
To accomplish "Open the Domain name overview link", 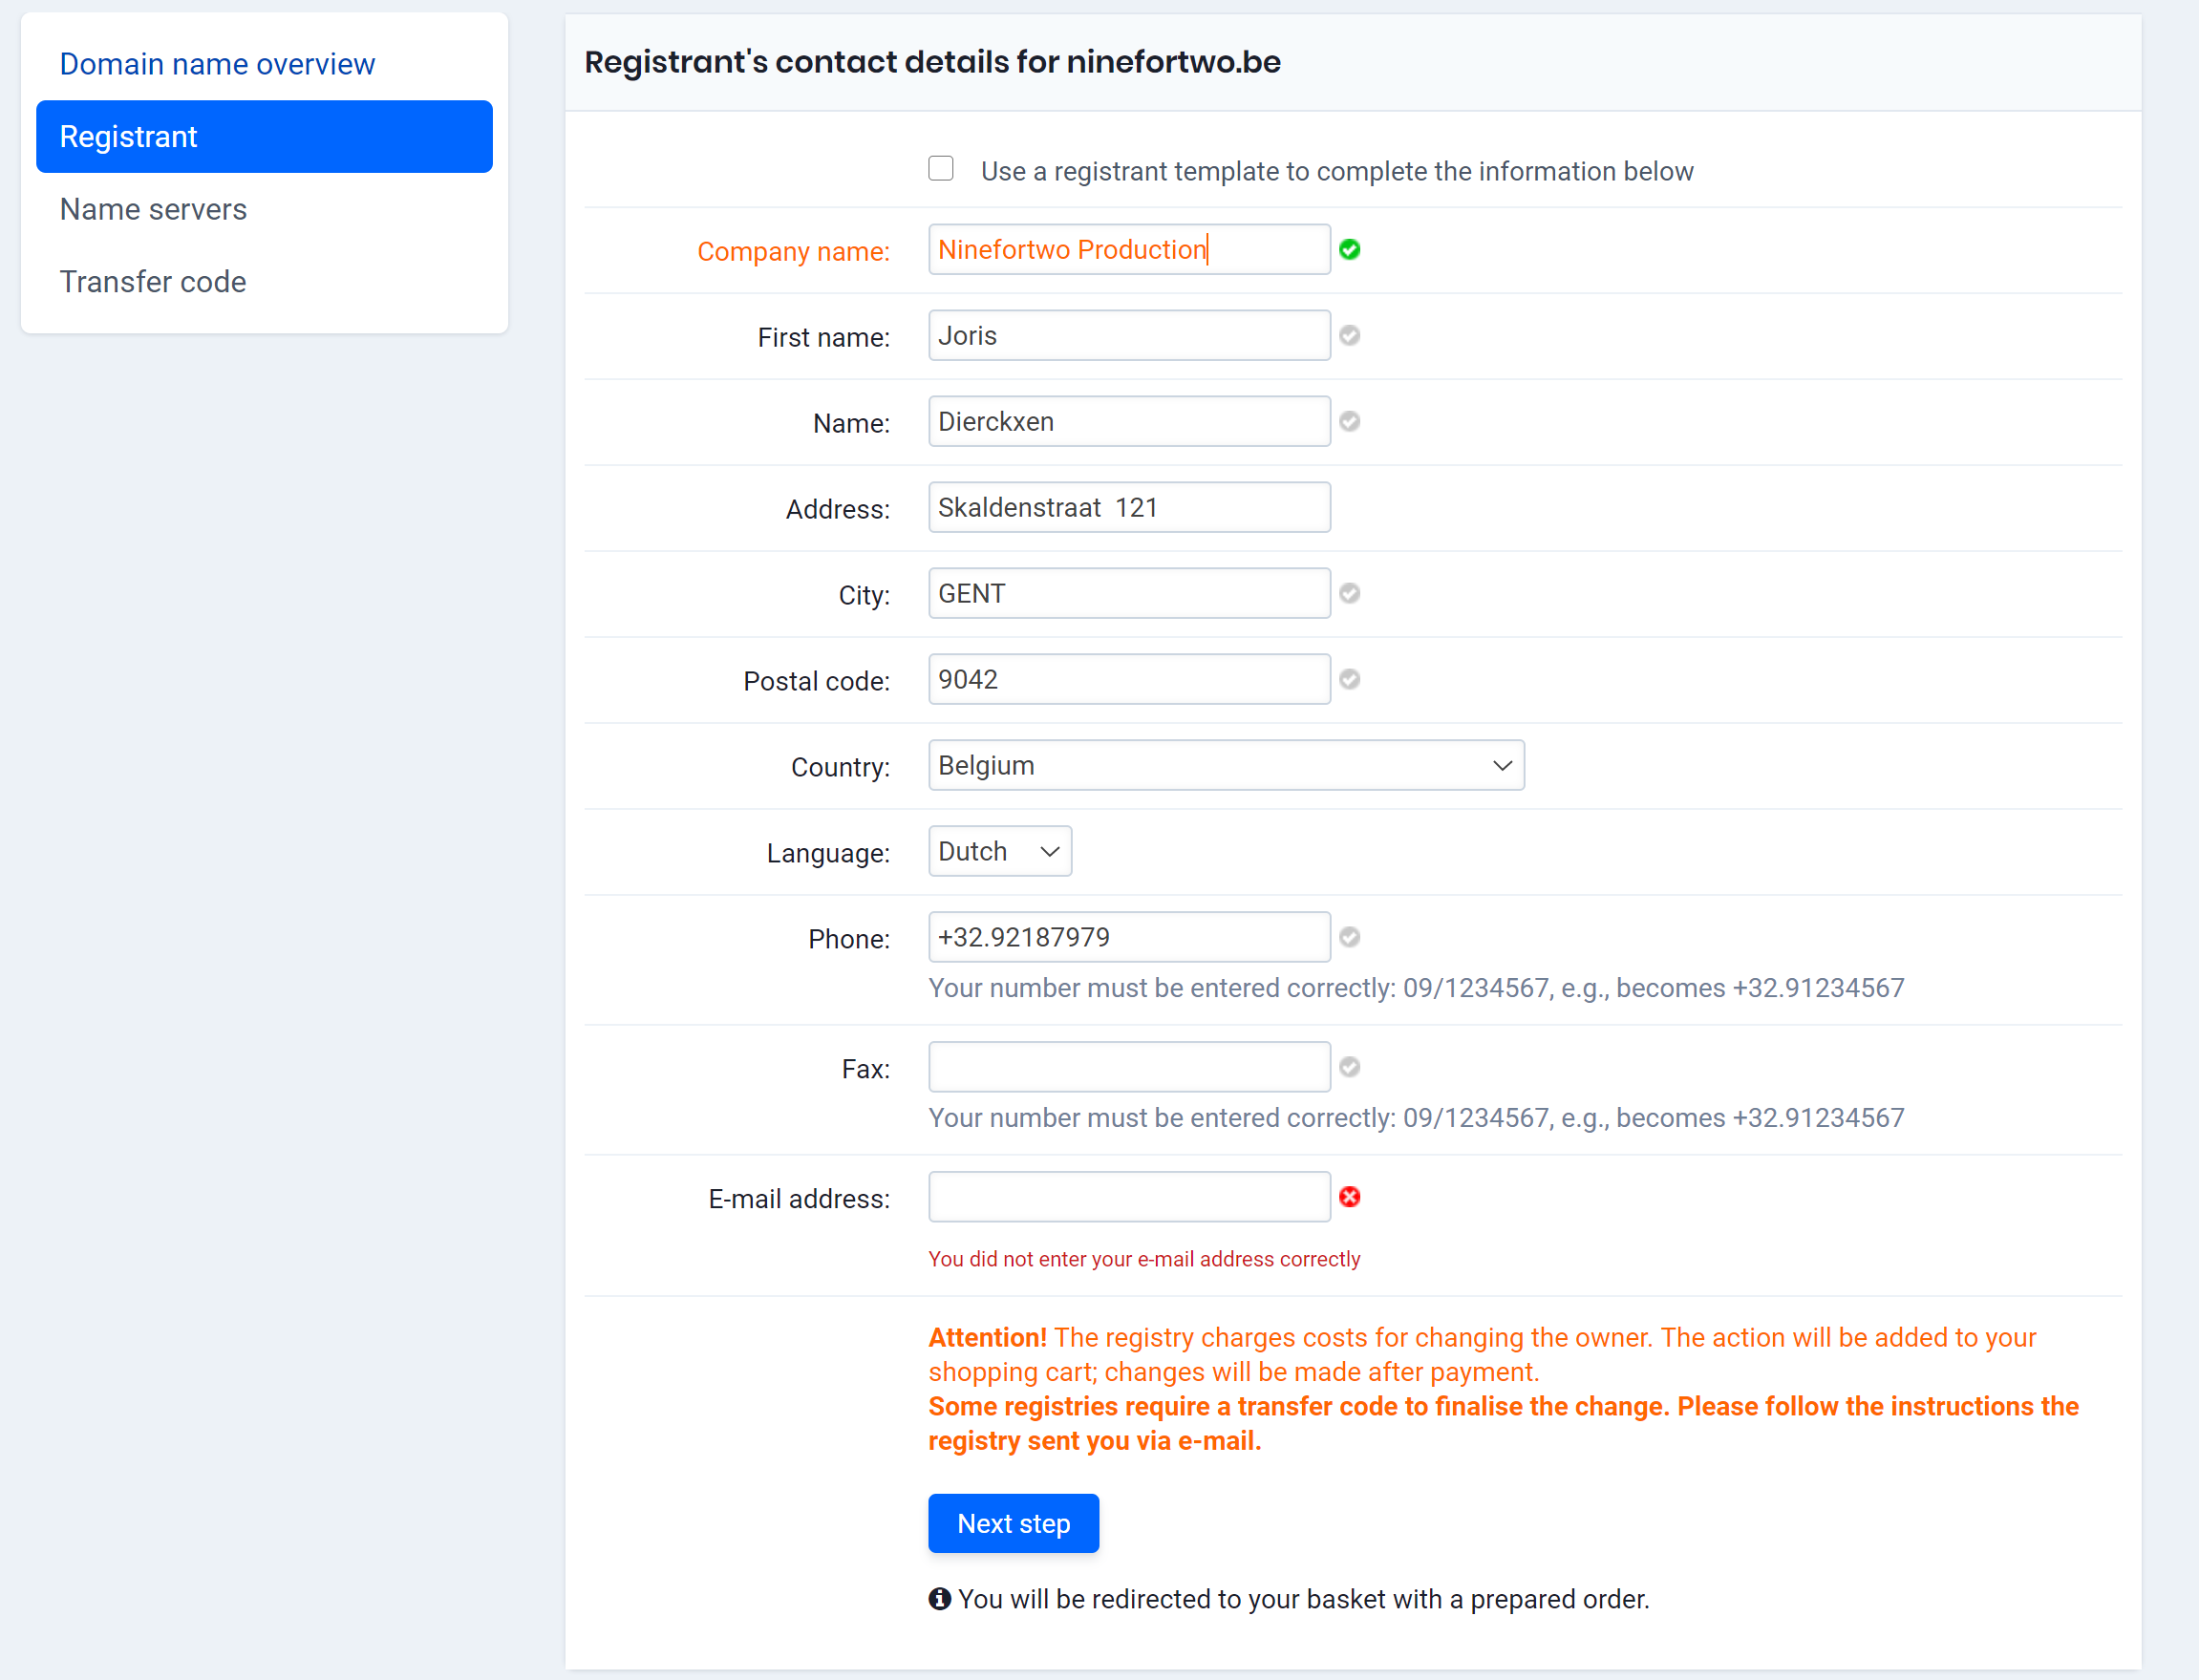I will point(217,63).
